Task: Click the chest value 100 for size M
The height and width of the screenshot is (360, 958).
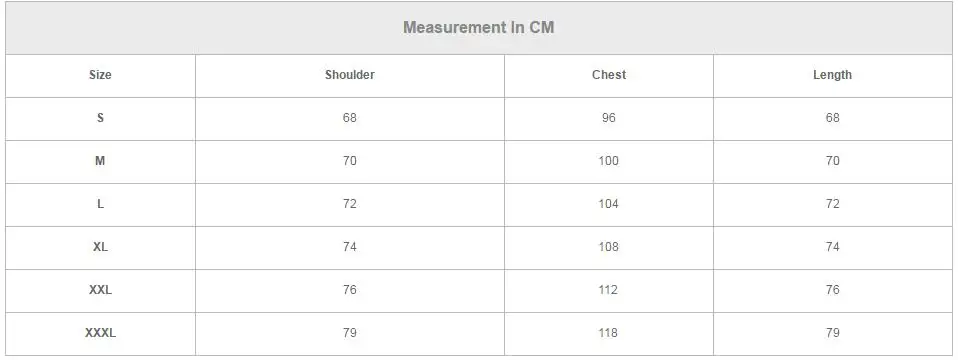Action: coord(609,161)
